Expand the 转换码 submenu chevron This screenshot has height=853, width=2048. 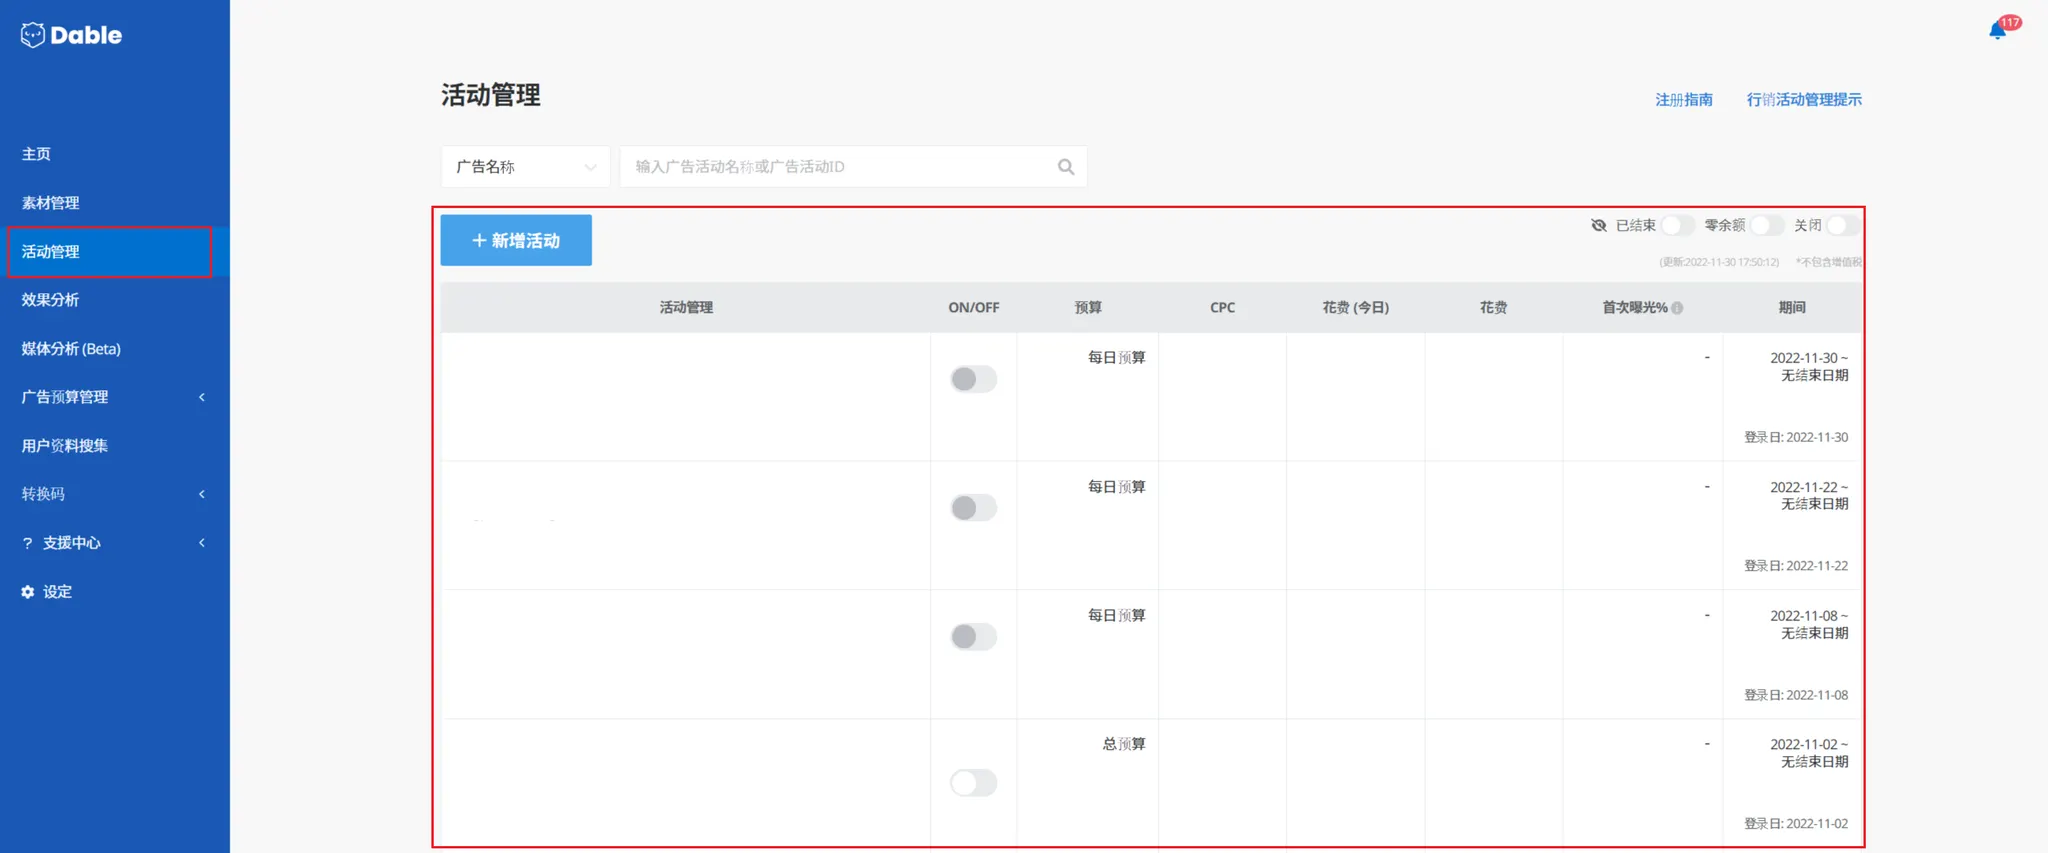202,494
